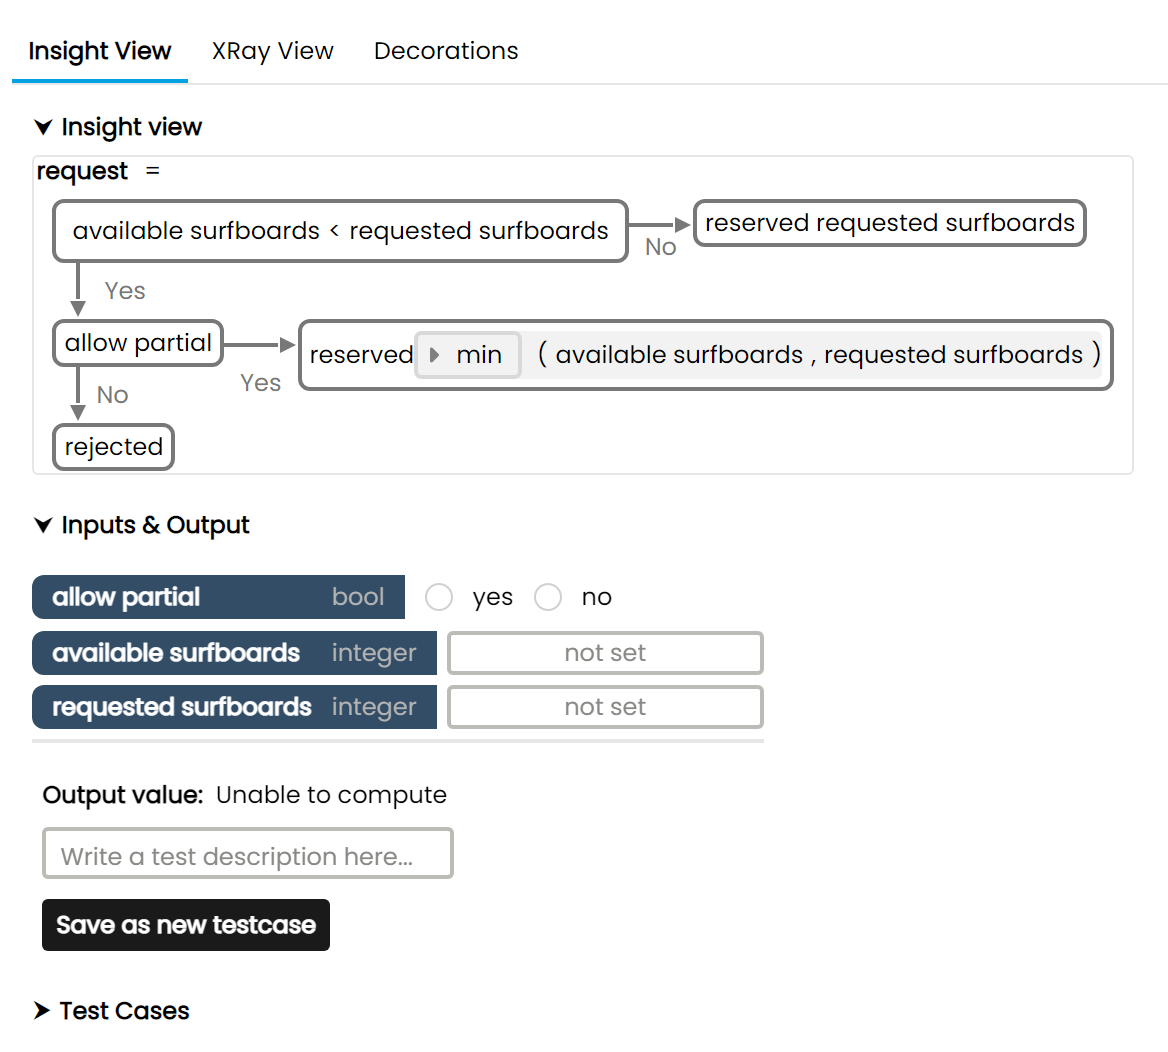Open the Decorations tab
The height and width of the screenshot is (1052, 1168).
[446, 51]
